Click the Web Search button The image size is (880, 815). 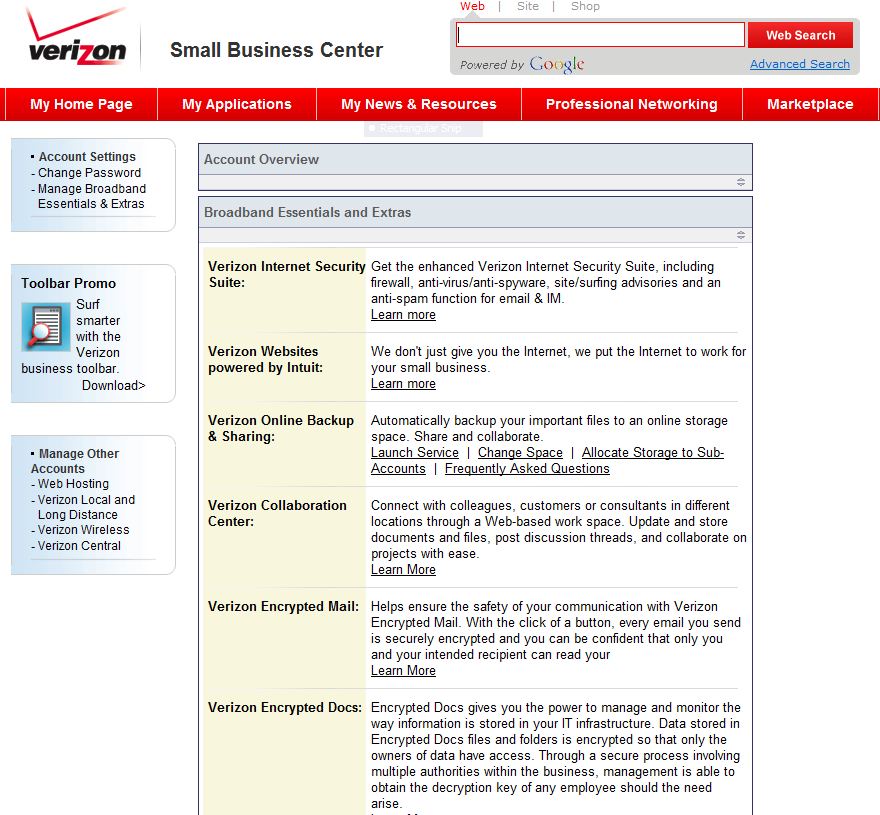[x=800, y=35]
